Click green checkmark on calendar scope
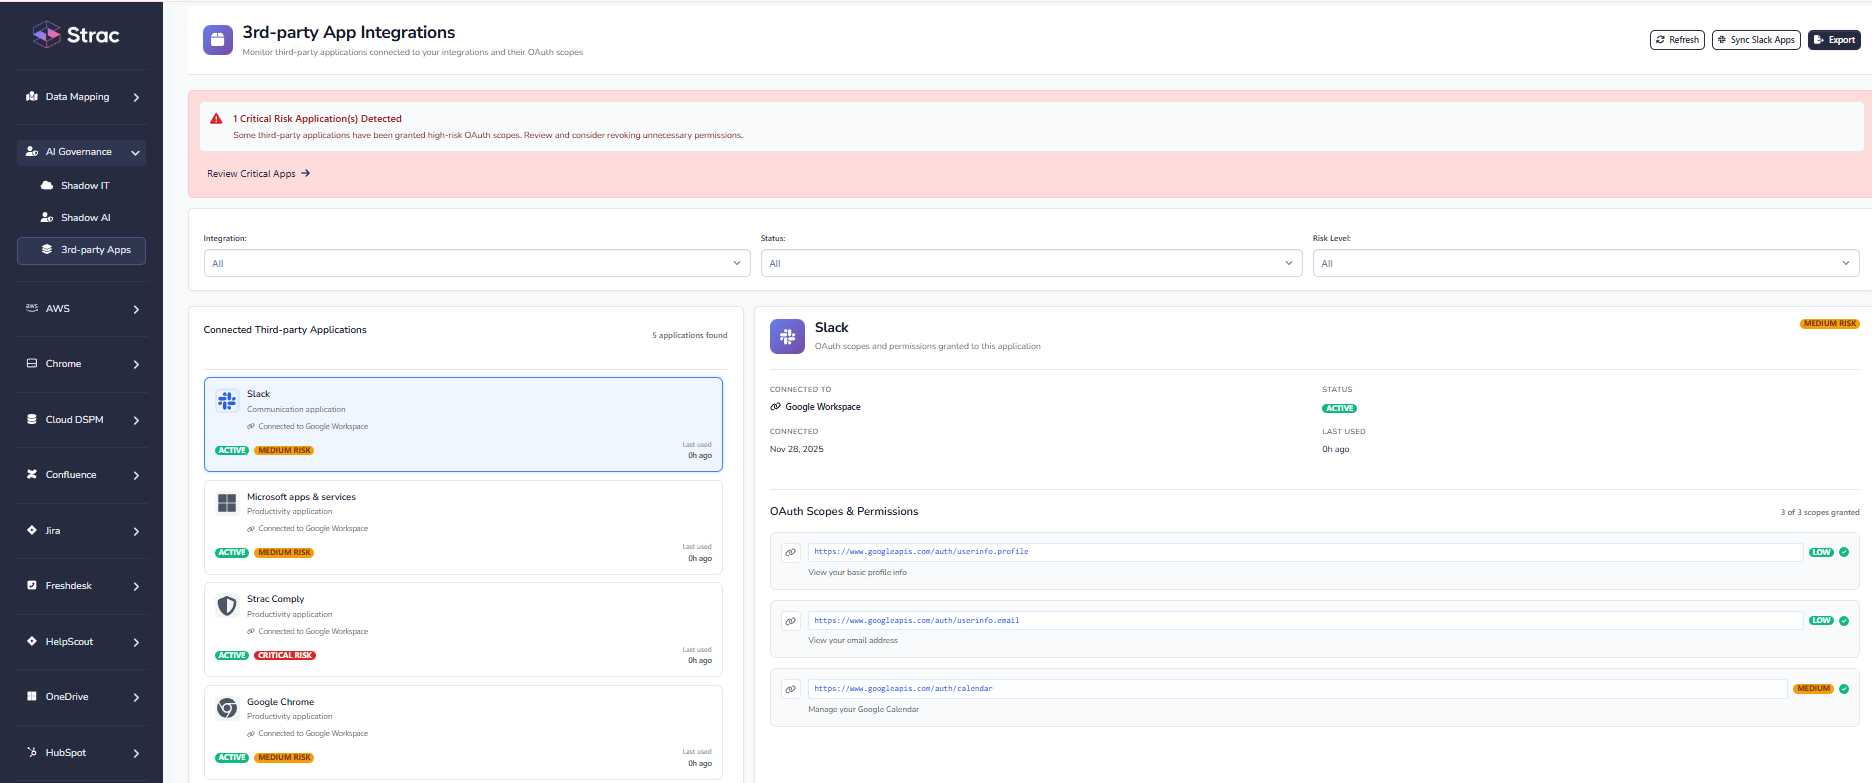Screen dimensions: 1872x783 click(1844, 689)
